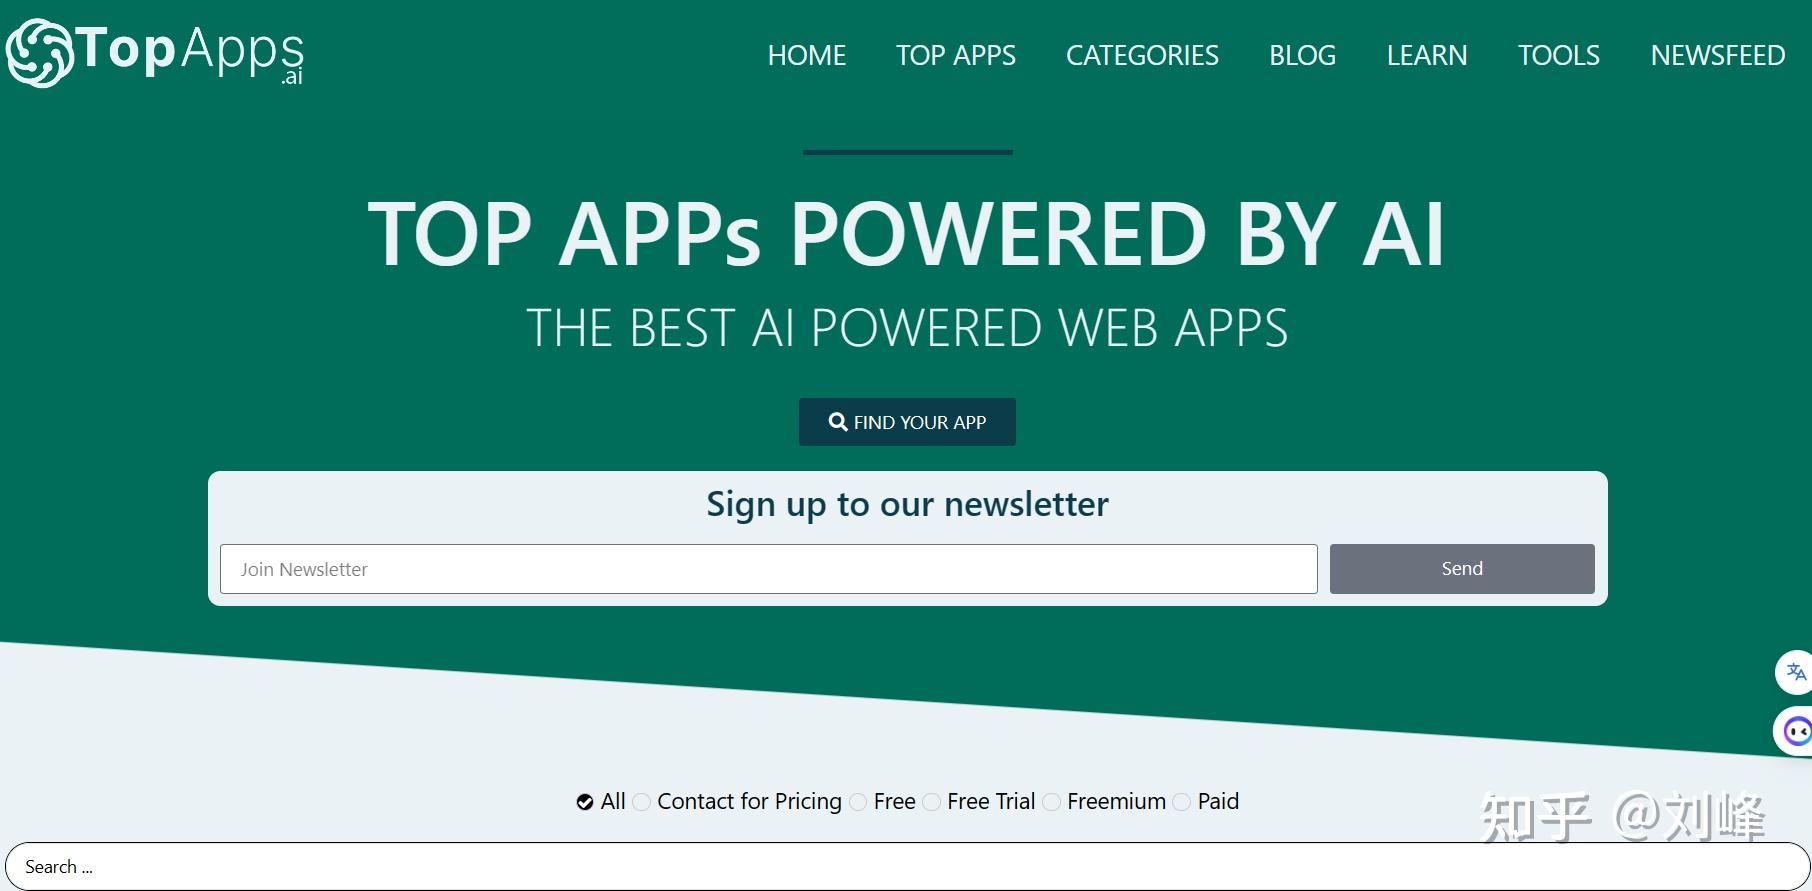Click the TOP APPs POWERED BY AI heading
The height and width of the screenshot is (891, 1812).
point(907,234)
